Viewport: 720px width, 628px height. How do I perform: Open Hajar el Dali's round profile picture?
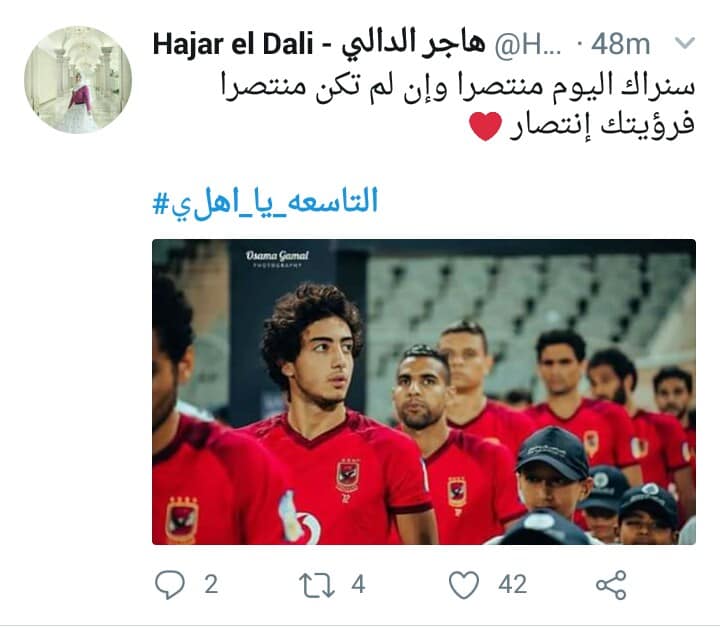(x=78, y=80)
